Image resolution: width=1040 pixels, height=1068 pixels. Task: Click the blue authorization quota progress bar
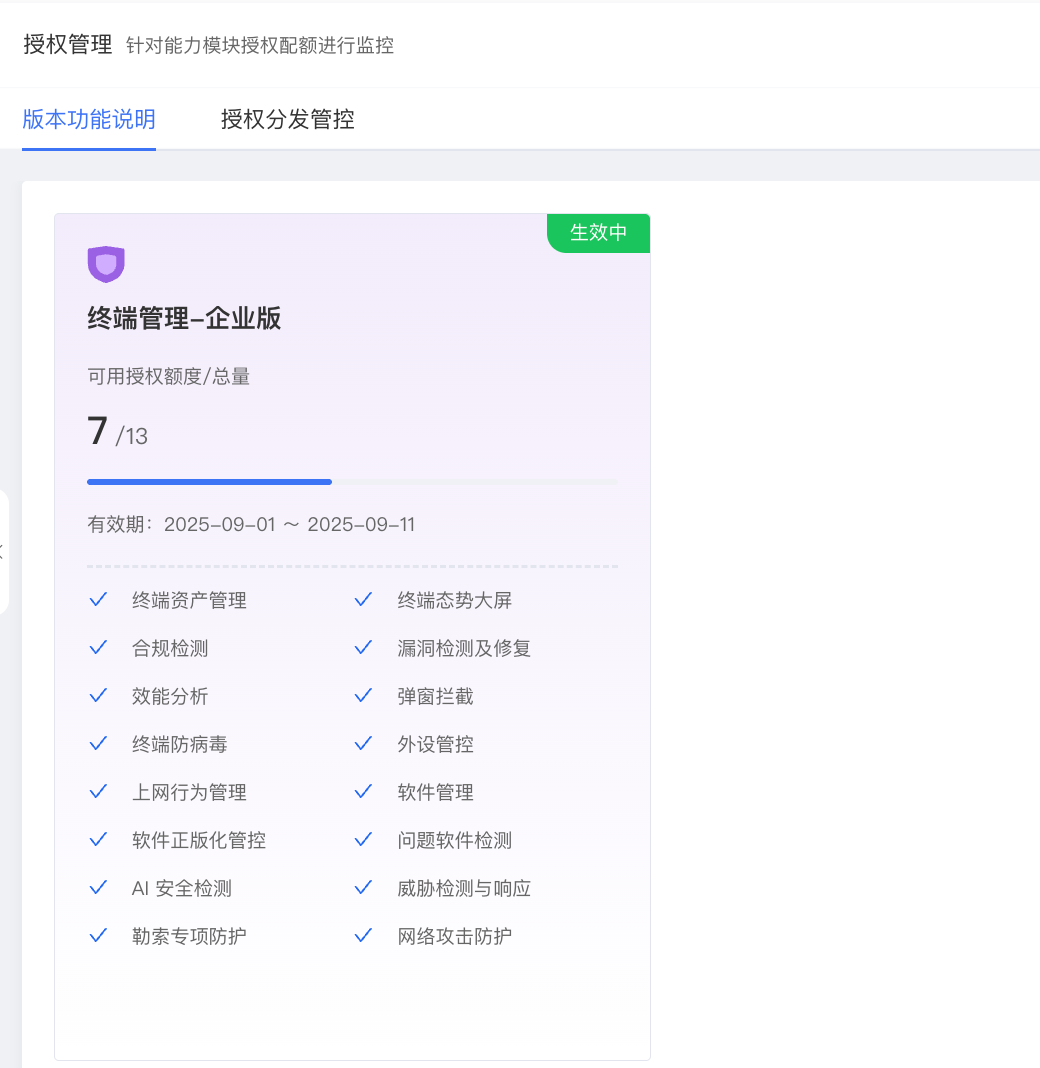(210, 482)
